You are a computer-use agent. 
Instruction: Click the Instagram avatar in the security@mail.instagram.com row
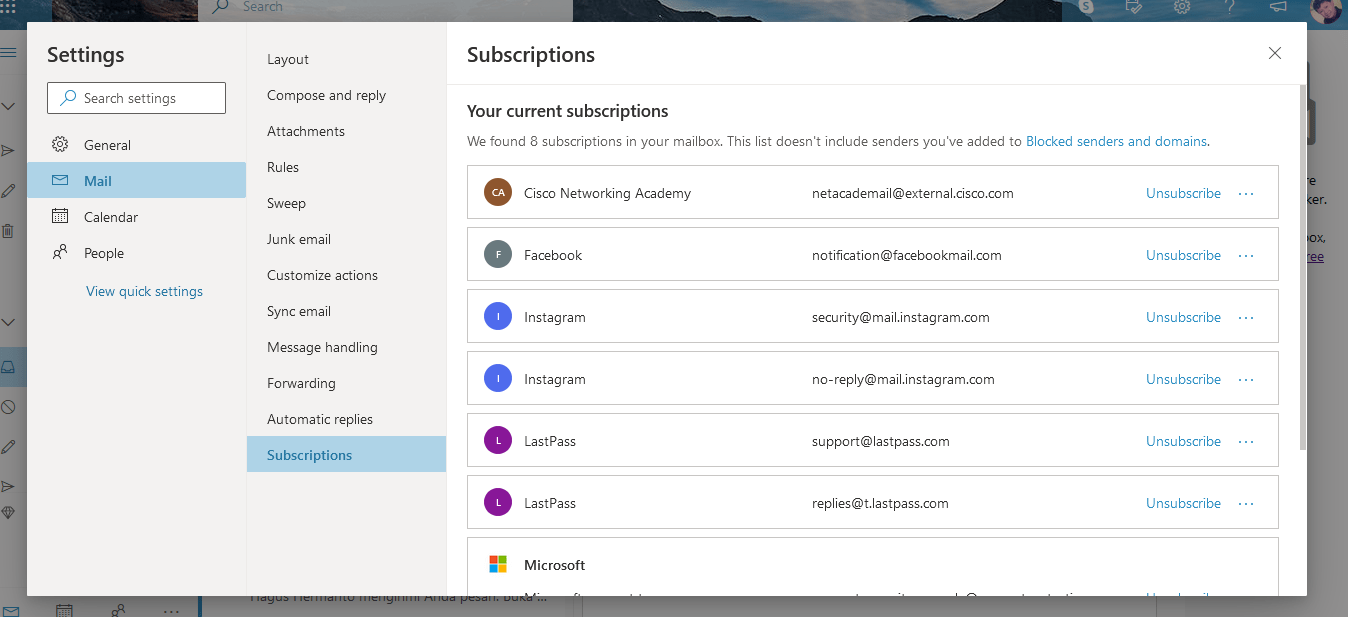click(x=498, y=316)
